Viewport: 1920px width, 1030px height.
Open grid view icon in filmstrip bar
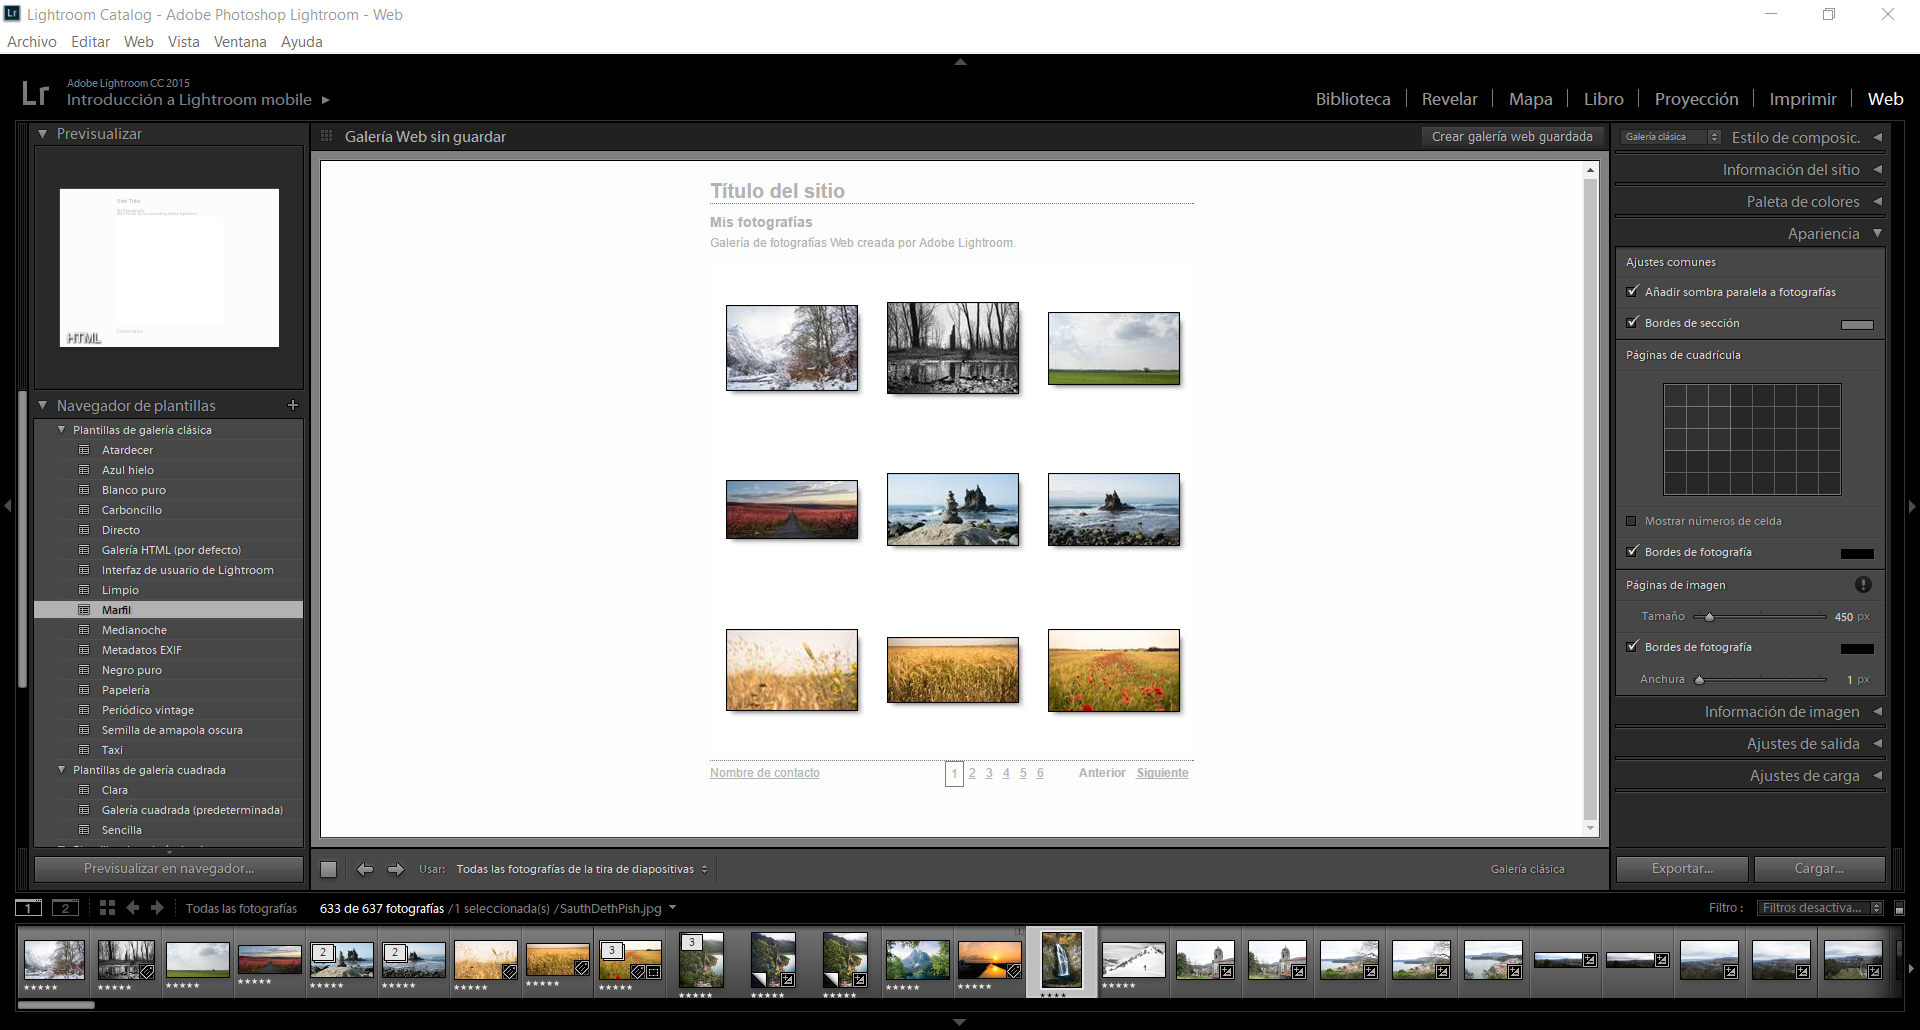107,908
